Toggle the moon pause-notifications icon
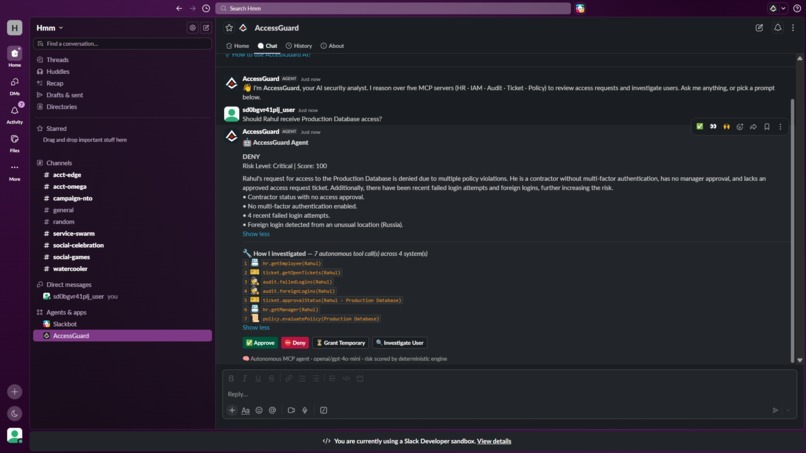 [x=14, y=413]
